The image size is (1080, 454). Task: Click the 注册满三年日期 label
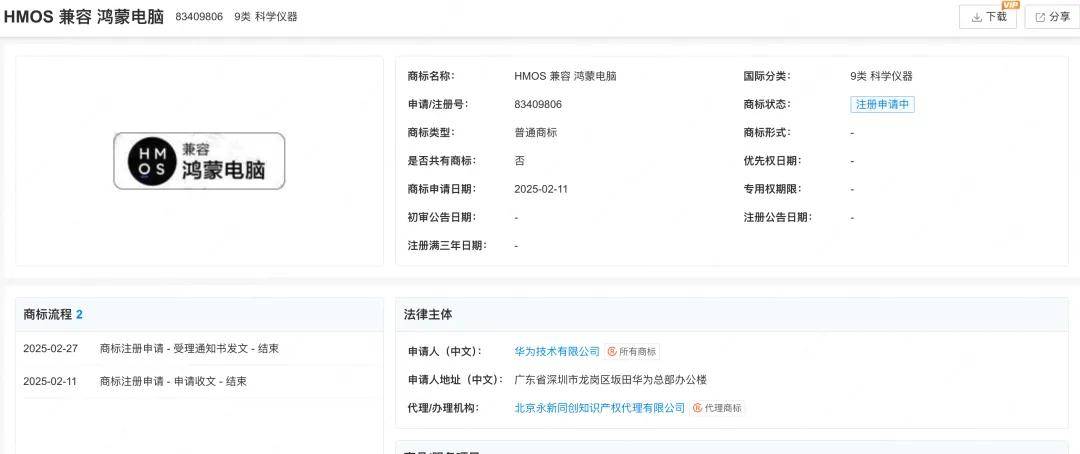[448, 246]
